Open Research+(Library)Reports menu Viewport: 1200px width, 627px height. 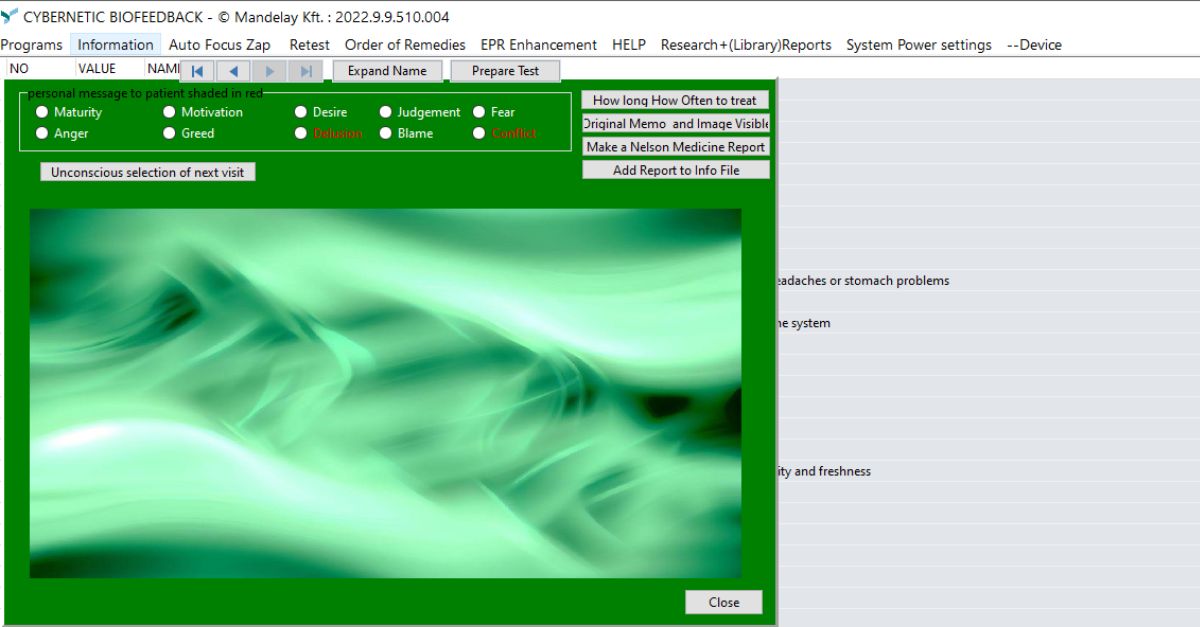745,45
